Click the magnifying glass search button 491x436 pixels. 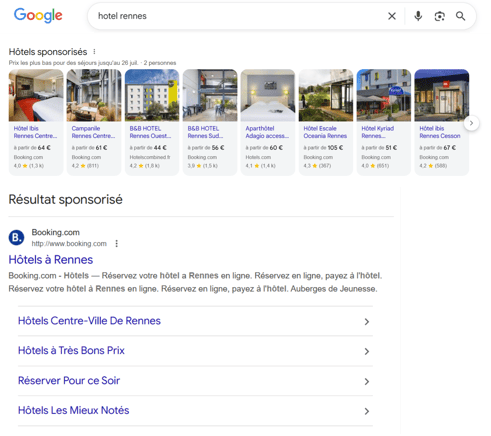(x=461, y=16)
